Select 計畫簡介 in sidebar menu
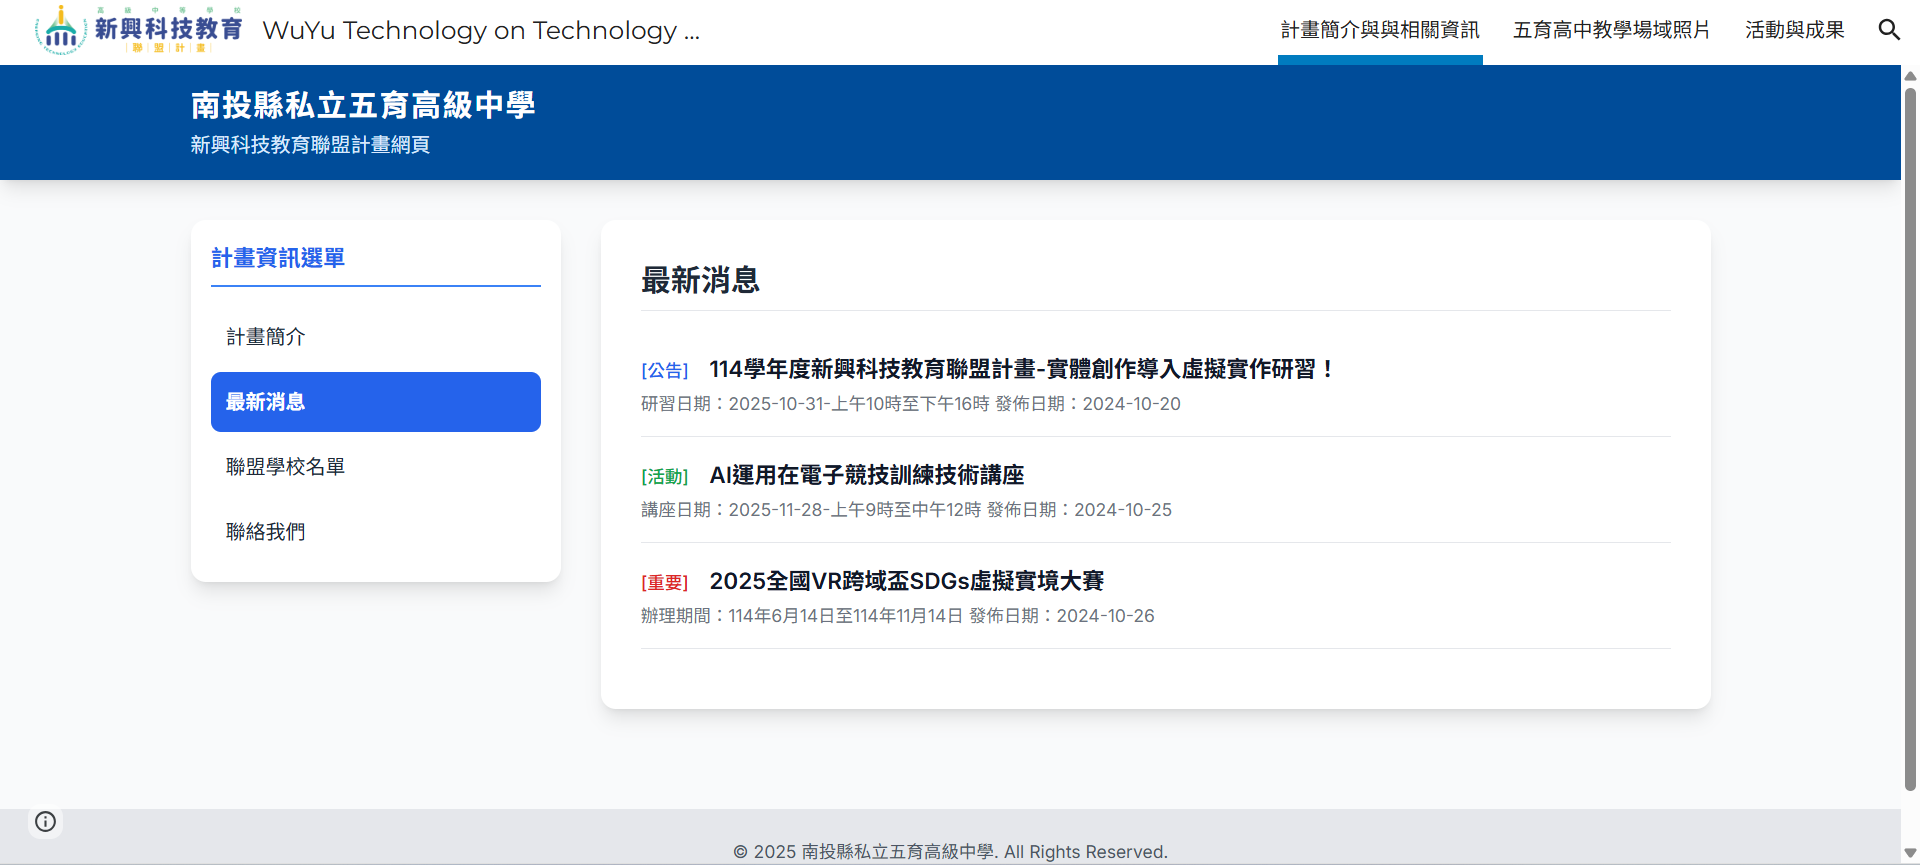 pyautogui.click(x=265, y=337)
